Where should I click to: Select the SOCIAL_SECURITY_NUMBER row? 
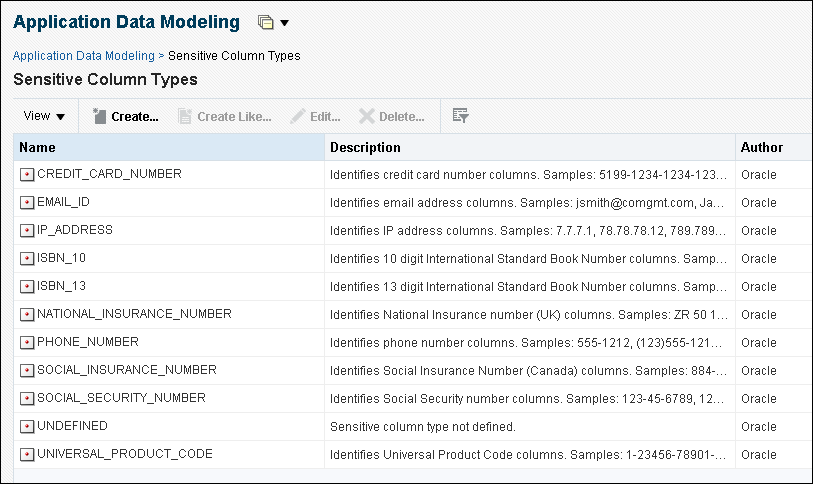(121, 398)
